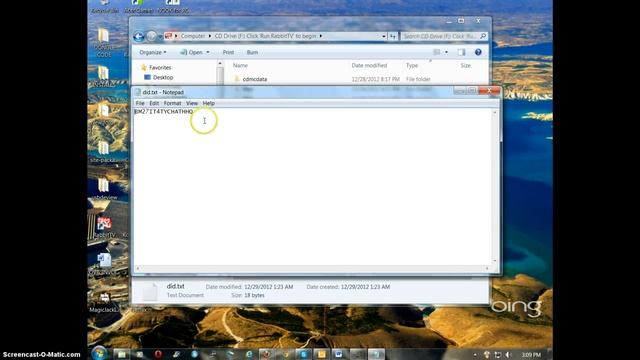
Task: Open Microsoft Word from the taskbar
Action: pos(339,354)
